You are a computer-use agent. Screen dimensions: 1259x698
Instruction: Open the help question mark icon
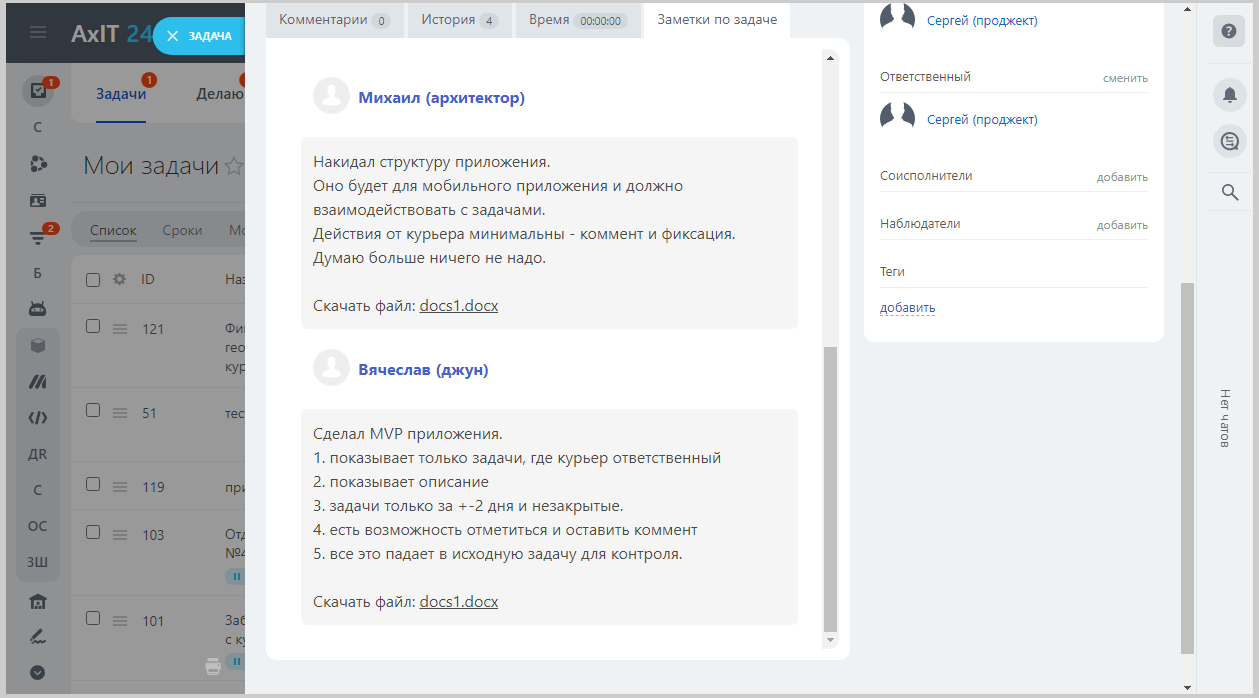1229,31
